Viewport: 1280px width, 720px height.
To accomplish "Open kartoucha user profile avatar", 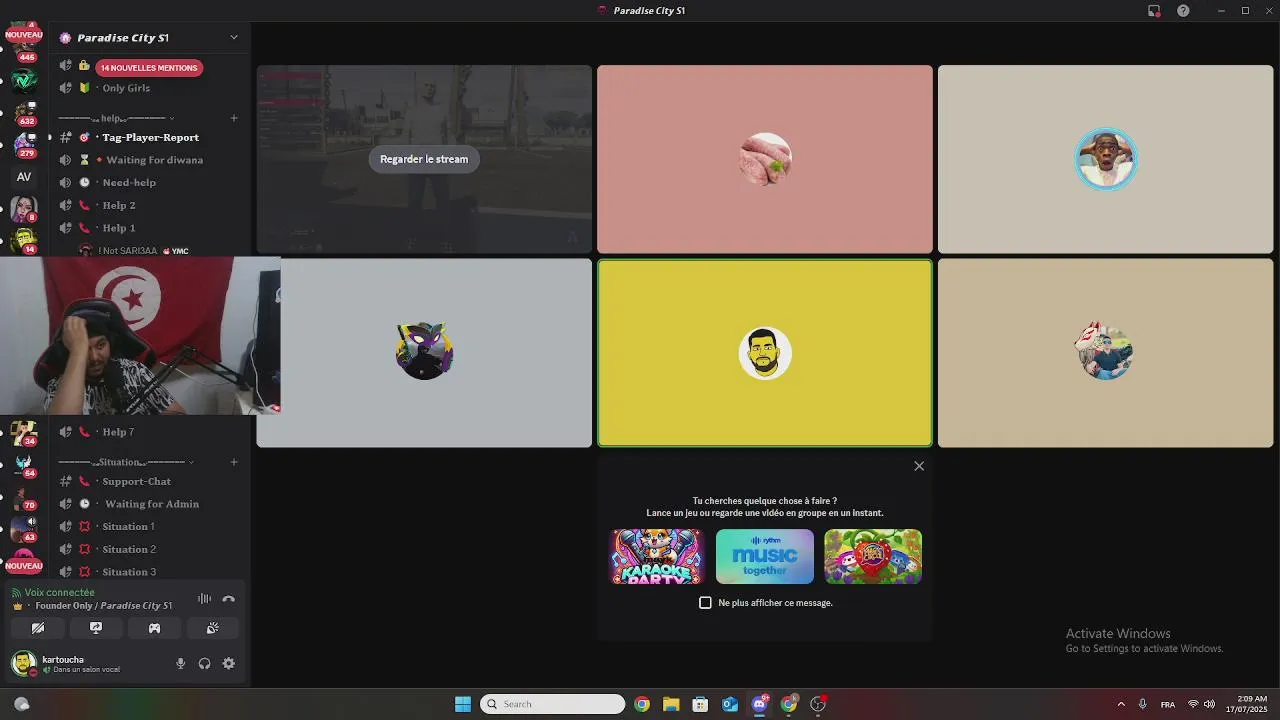I will (x=24, y=663).
